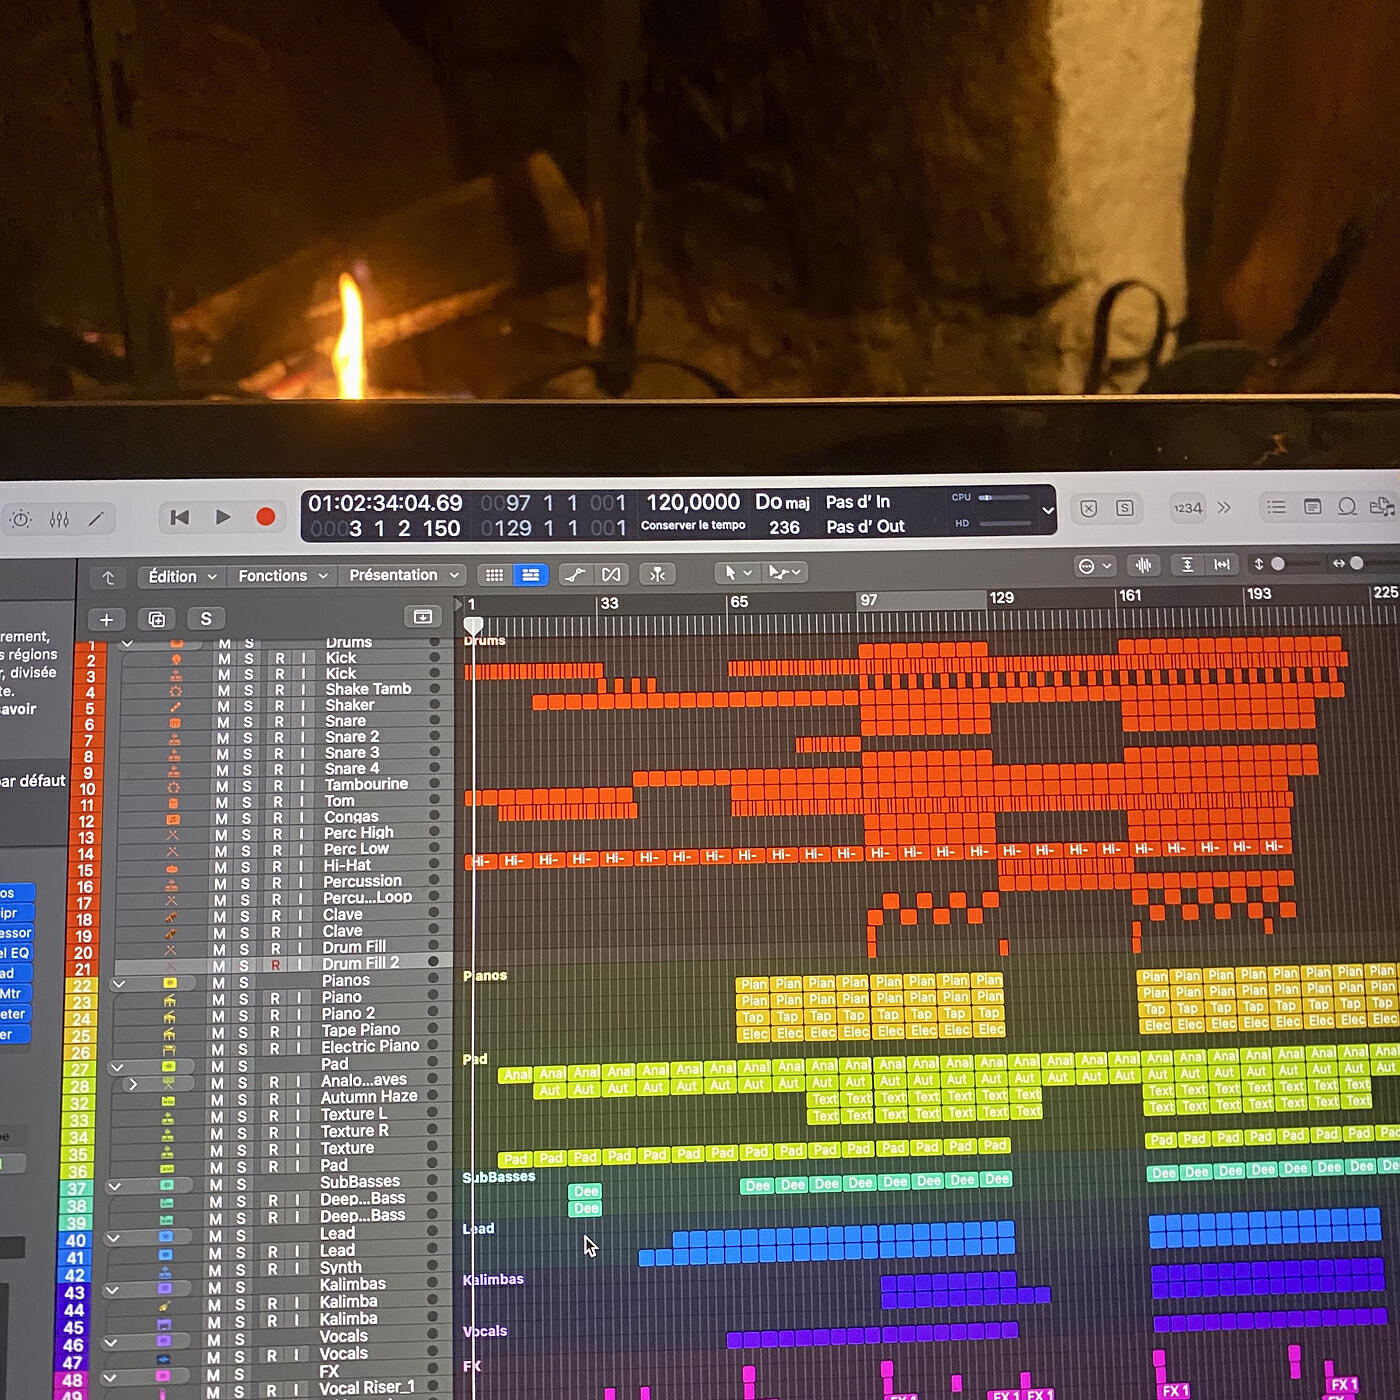Toggle the Flex show/hide icon
Screen dimensions: 1400x1400
[611, 574]
